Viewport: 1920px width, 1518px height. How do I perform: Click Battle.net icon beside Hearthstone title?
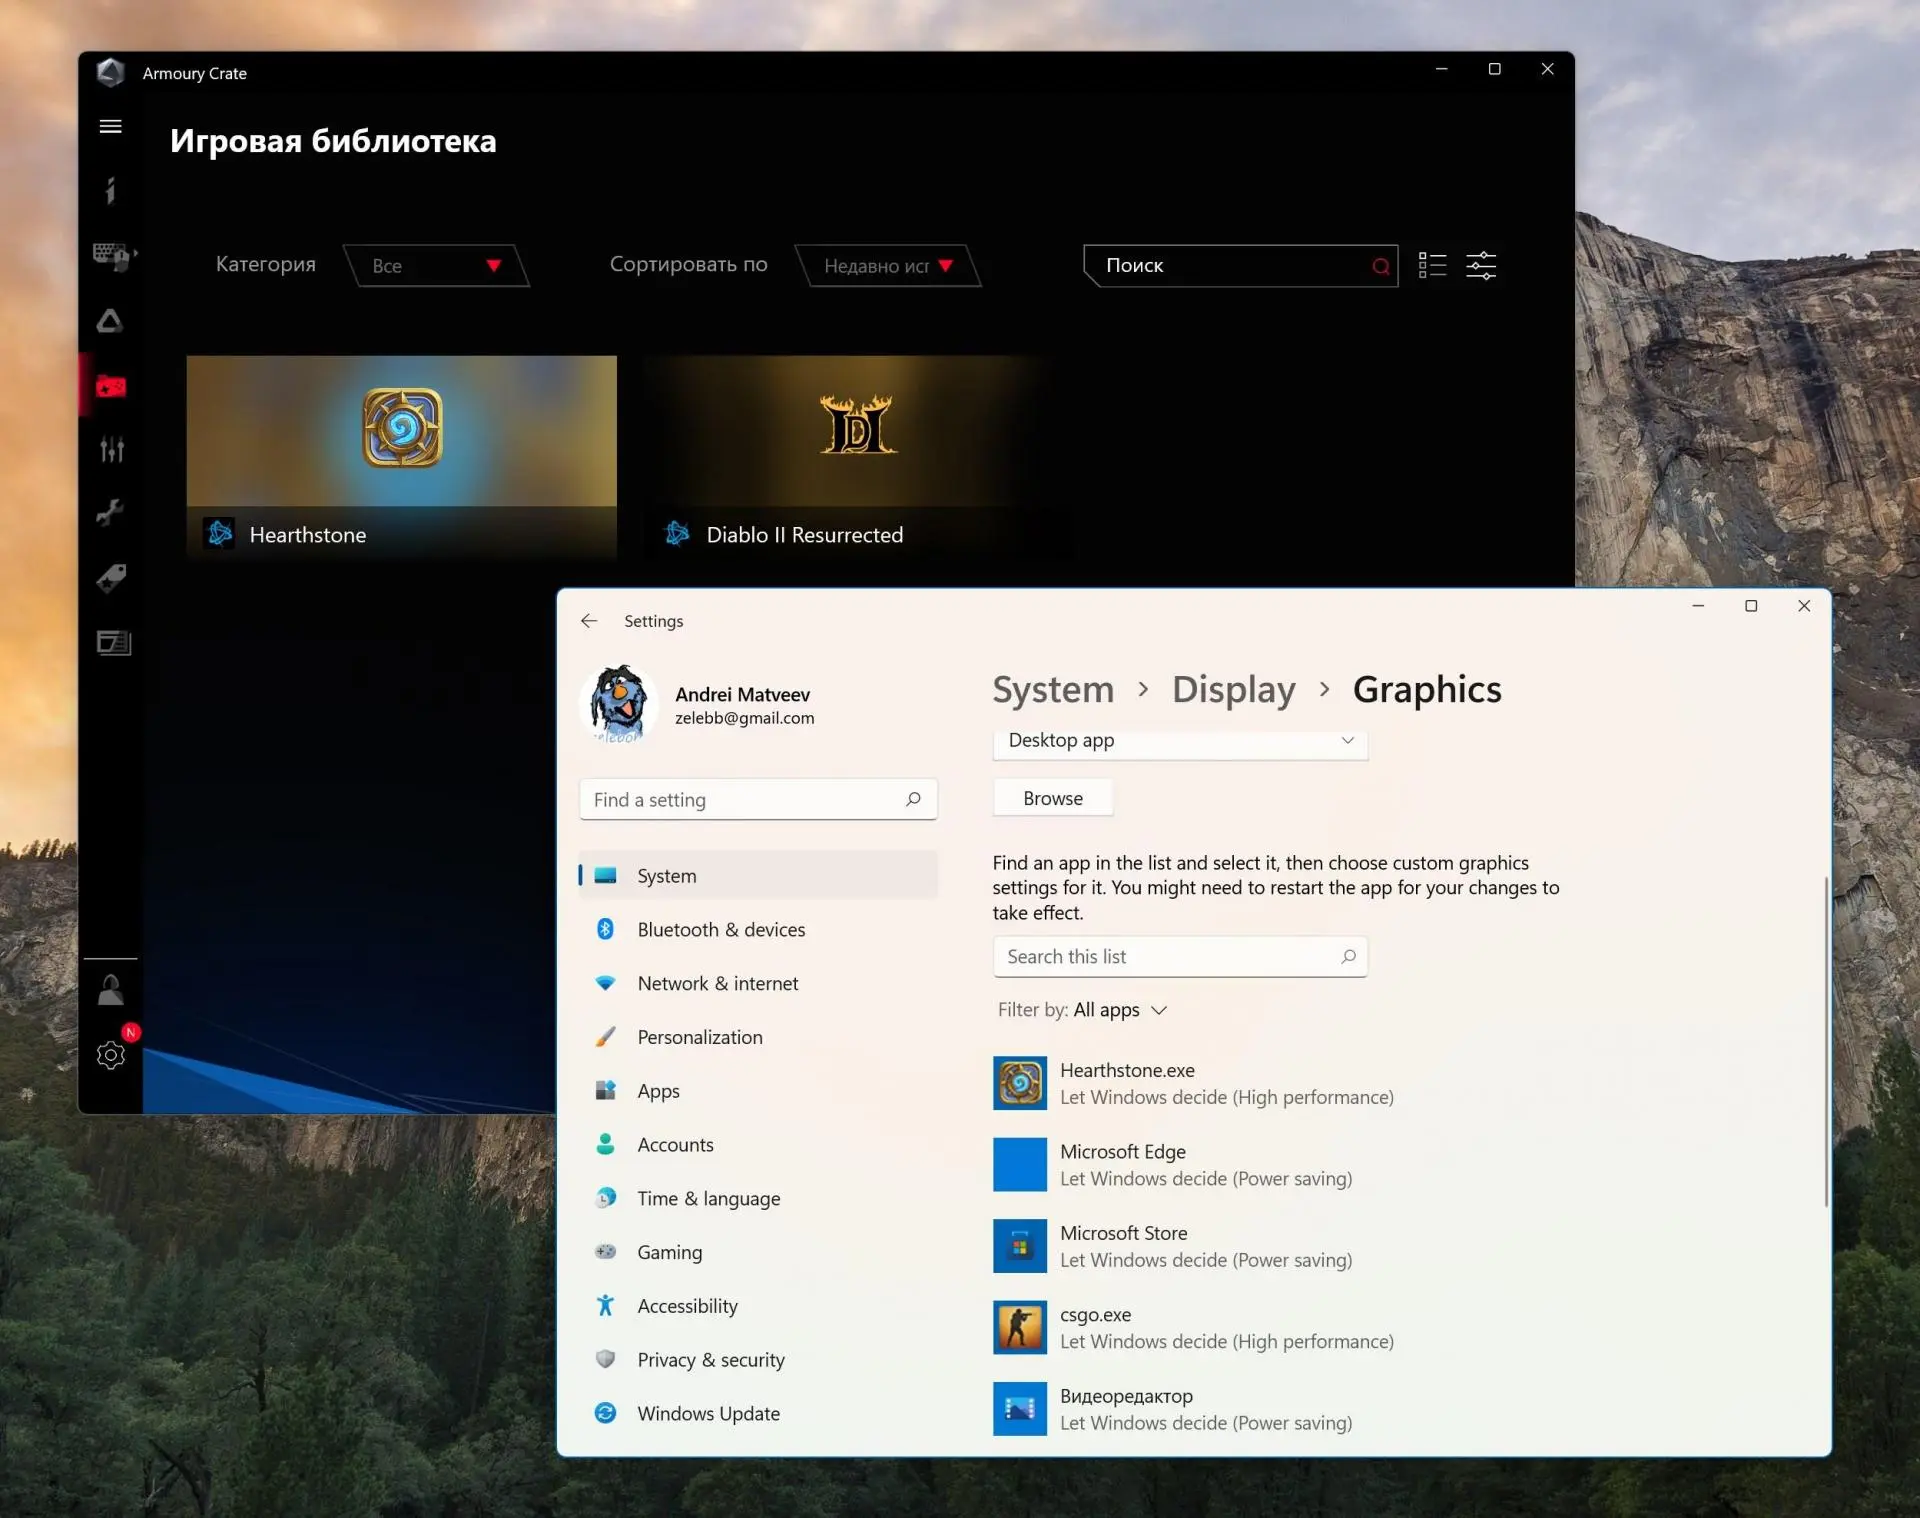[220, 534]
